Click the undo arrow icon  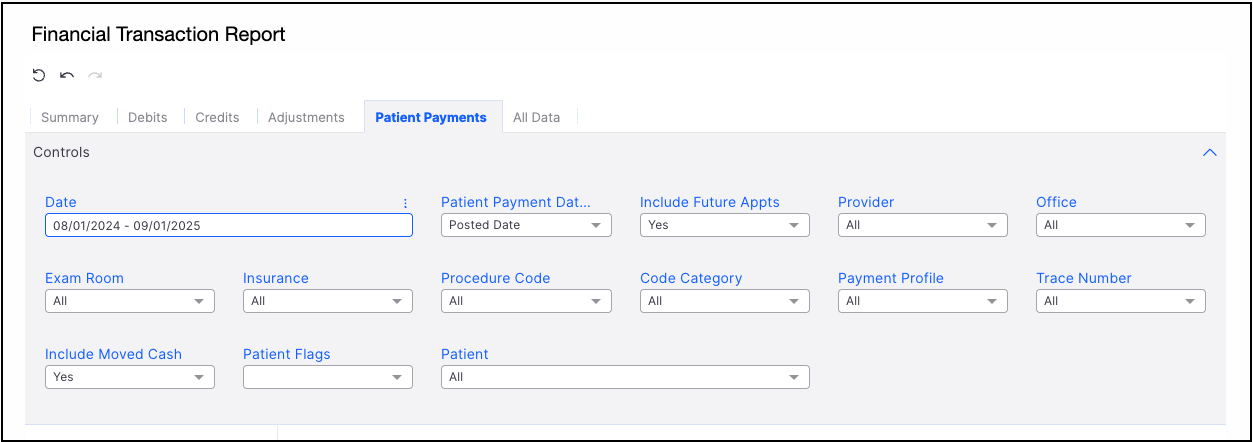tap(67, 75)
